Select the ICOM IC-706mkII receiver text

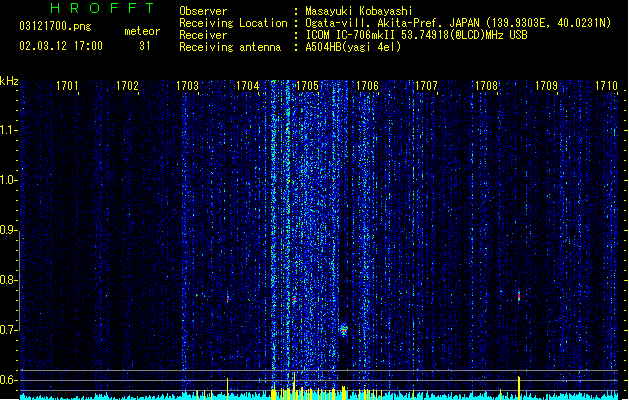[x=416, y=35]
